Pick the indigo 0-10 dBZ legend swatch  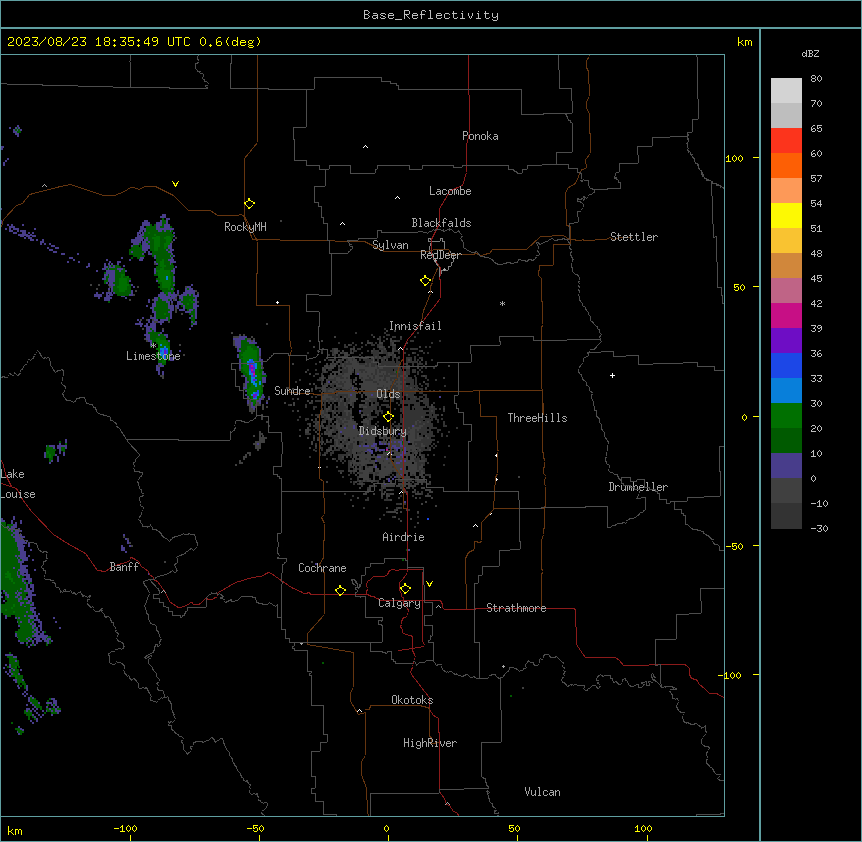point(786,466)
